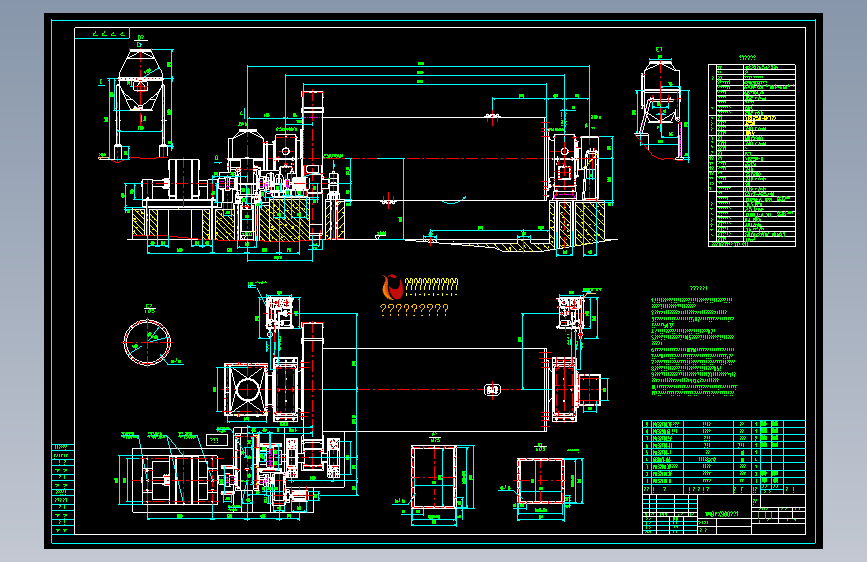867x562 pixels.
Task: Select the green equipment list table
Action: [751, 155]
